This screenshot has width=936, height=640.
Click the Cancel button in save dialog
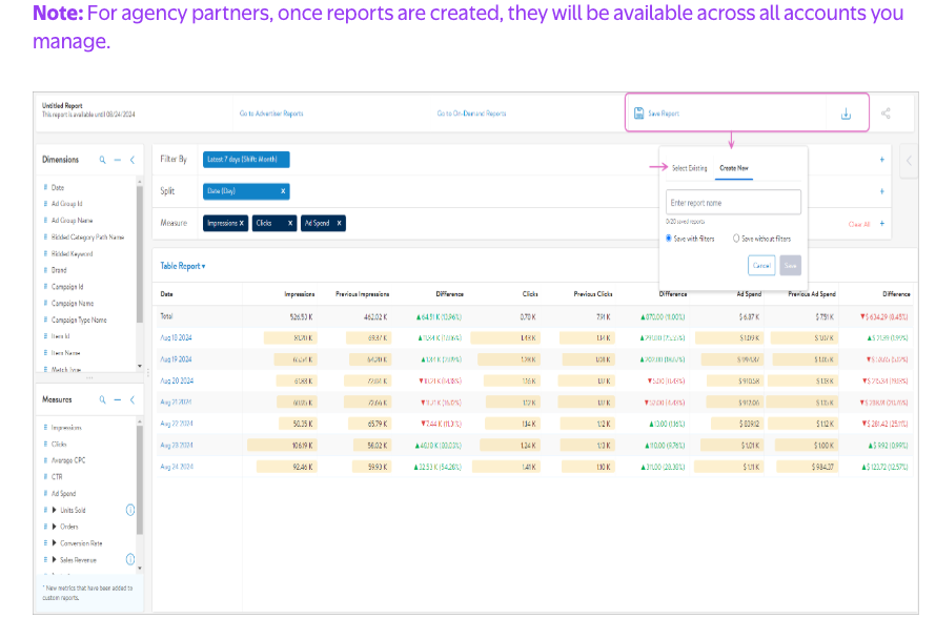tap(761, 265)
